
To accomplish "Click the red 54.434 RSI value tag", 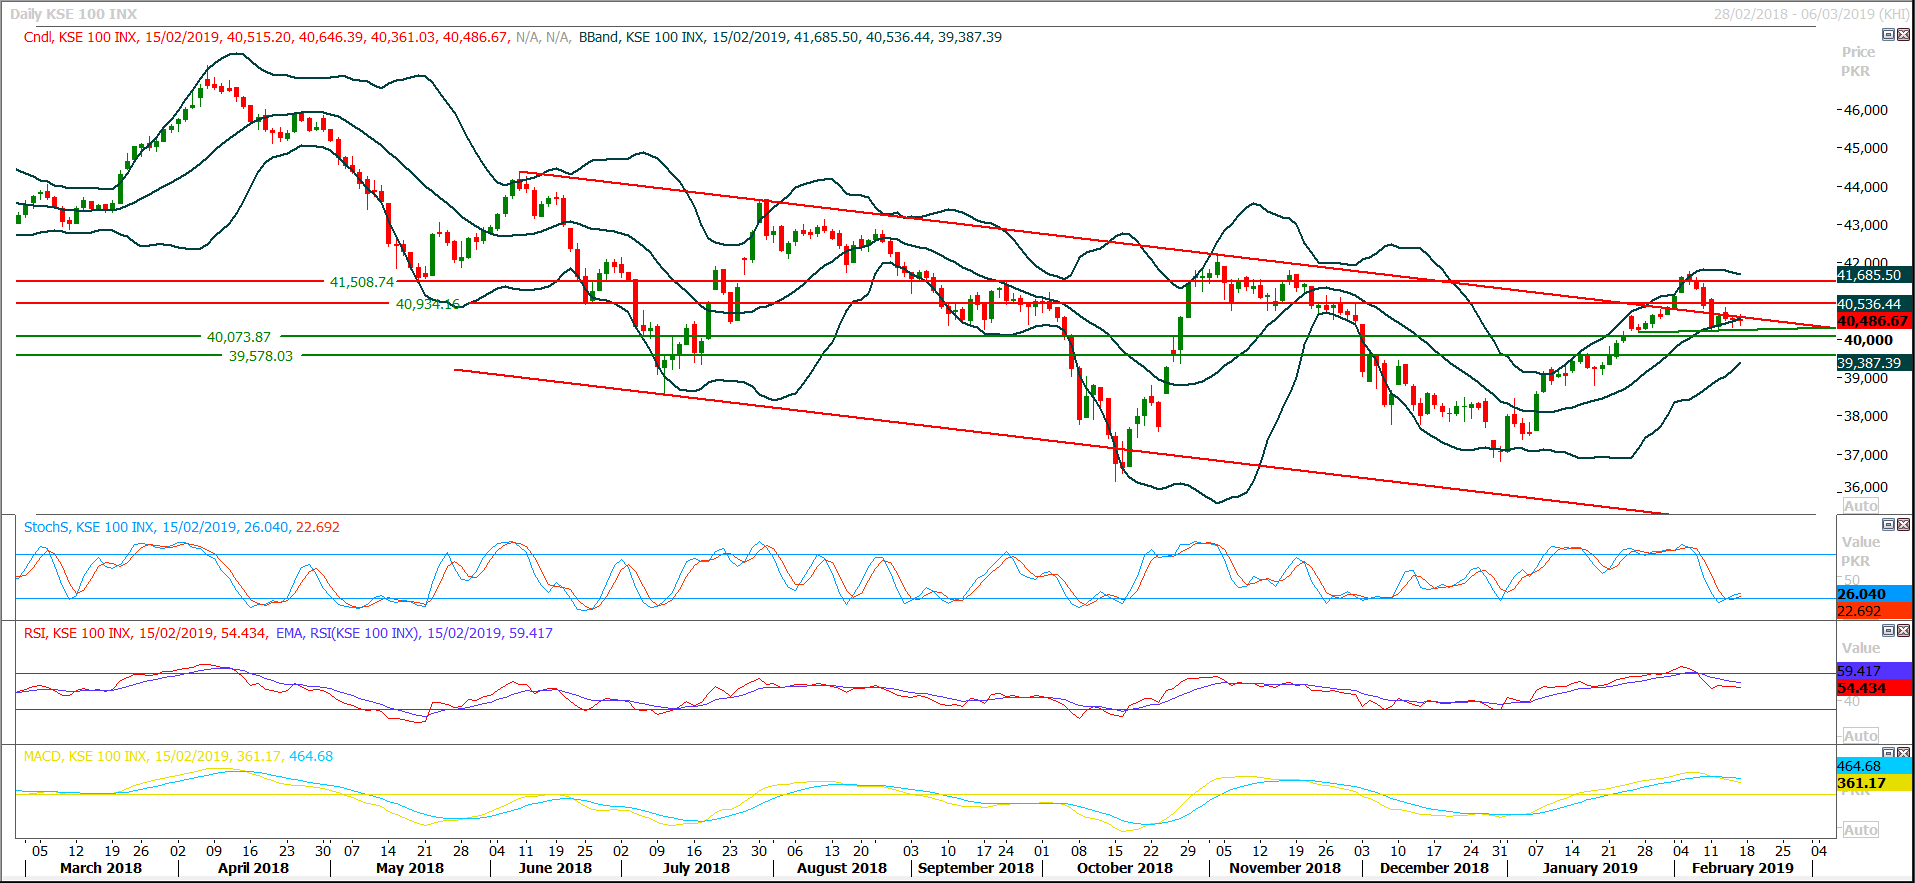I will (x=1875, y=688).
